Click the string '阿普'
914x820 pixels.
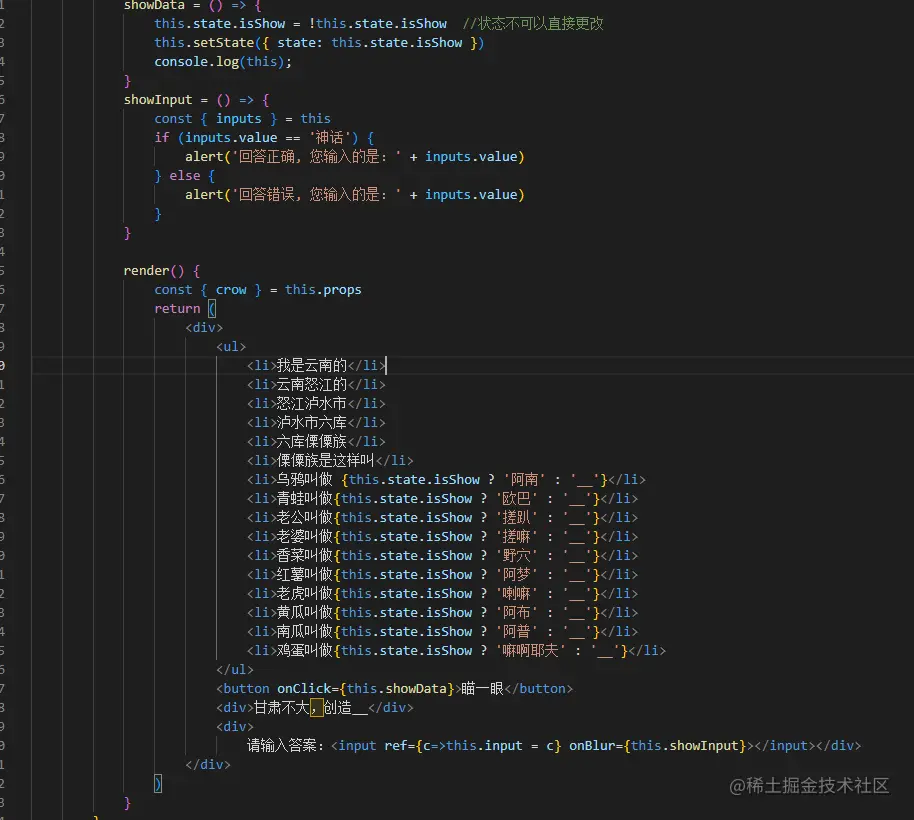point(516,632)
